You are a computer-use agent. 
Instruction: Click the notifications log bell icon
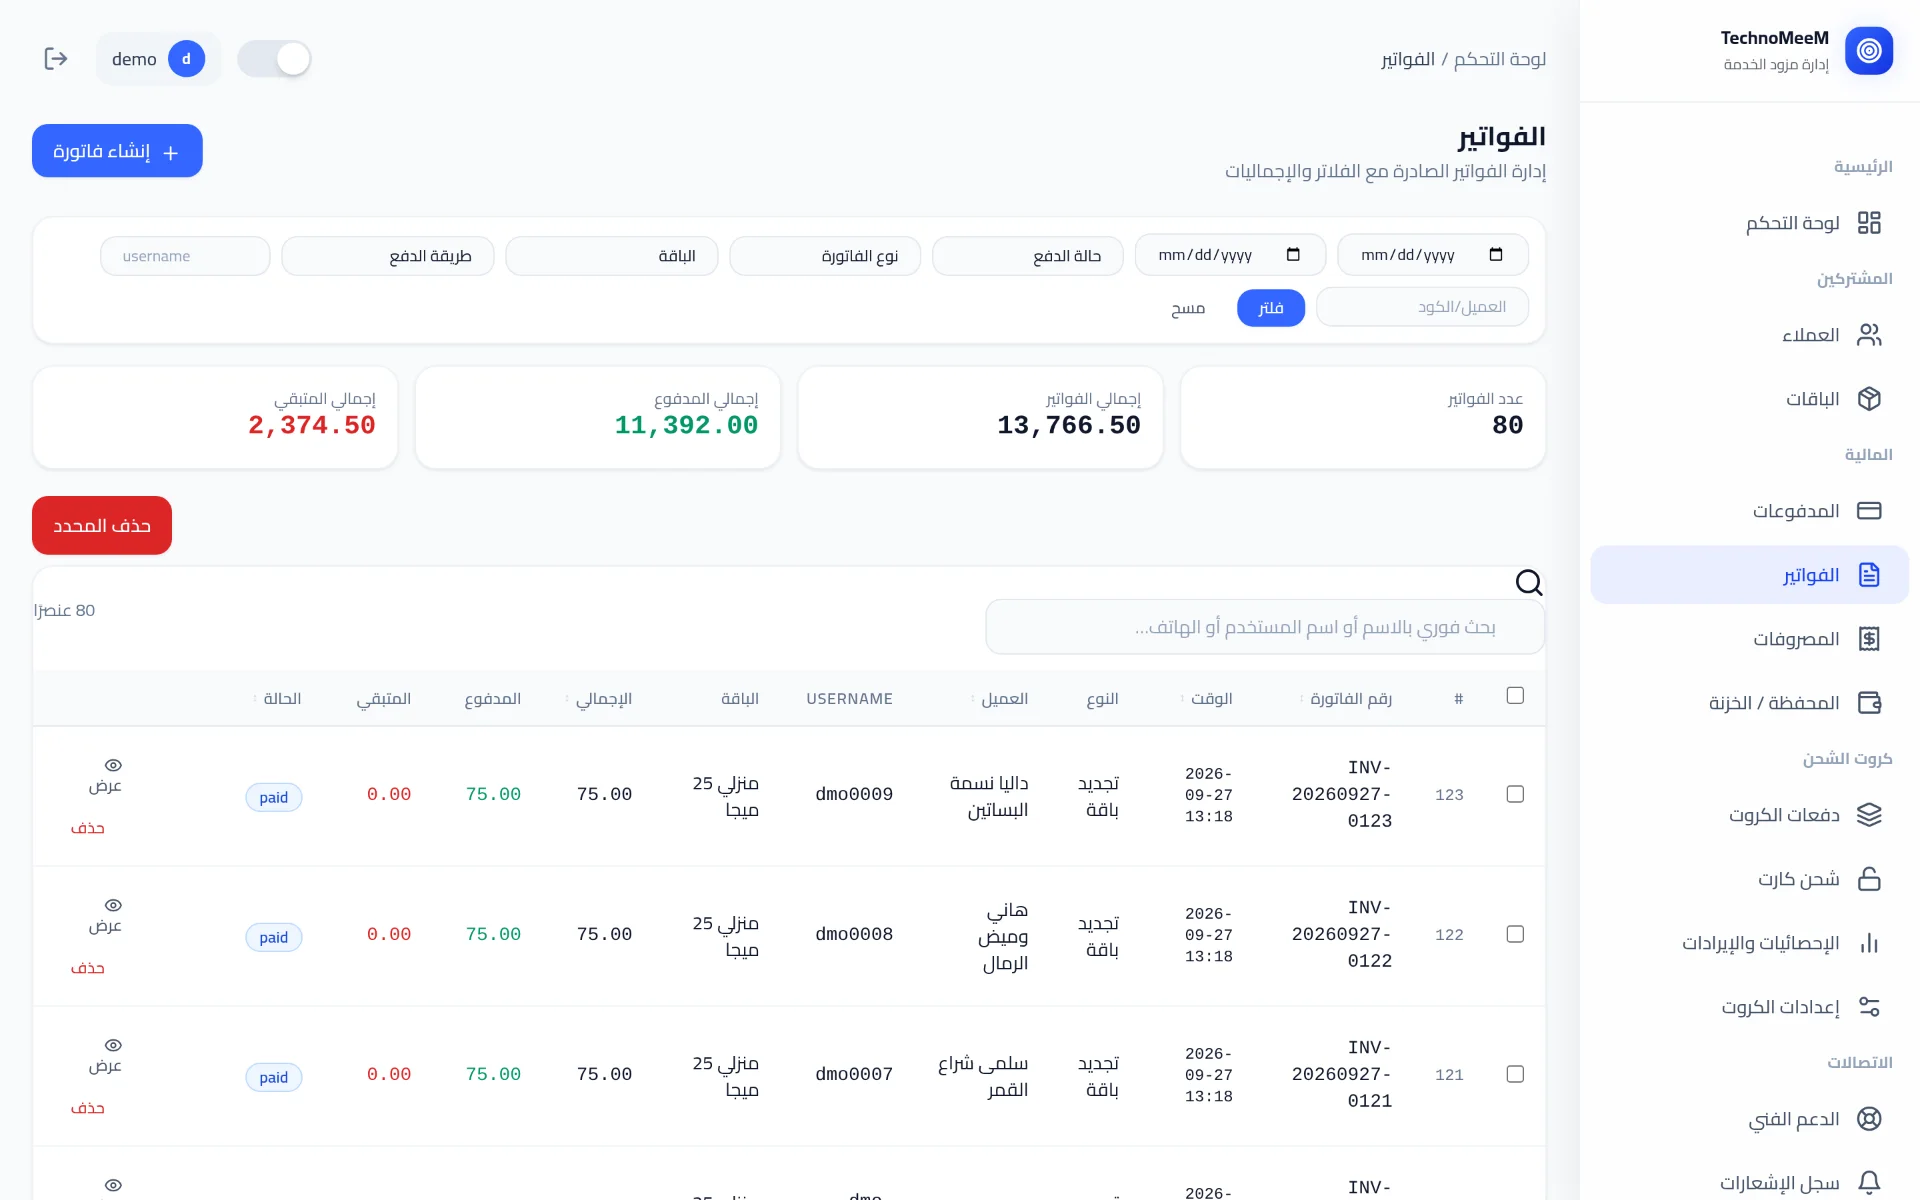(1868, 1183)
